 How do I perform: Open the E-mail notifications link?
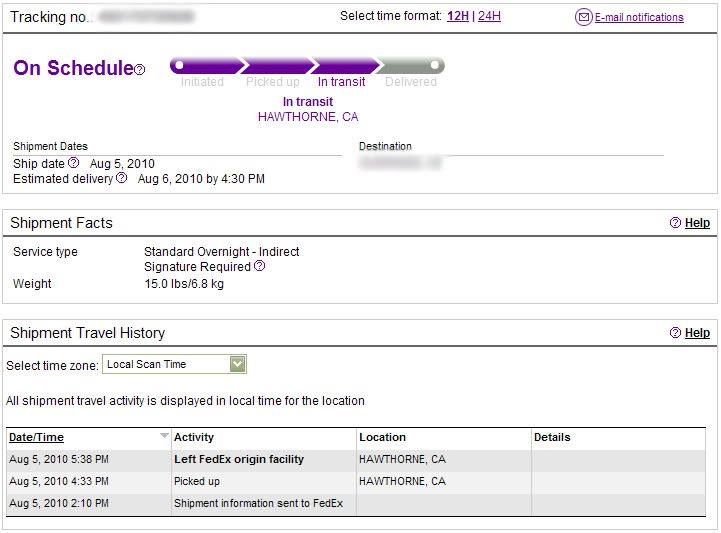coord(639,17)
